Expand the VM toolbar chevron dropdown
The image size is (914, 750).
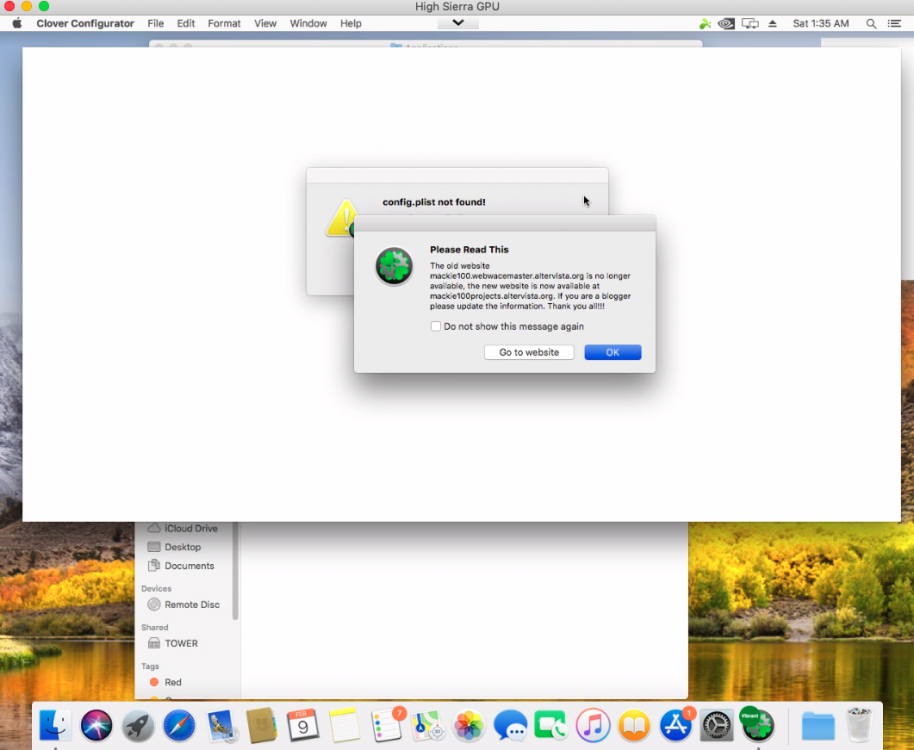458,23
